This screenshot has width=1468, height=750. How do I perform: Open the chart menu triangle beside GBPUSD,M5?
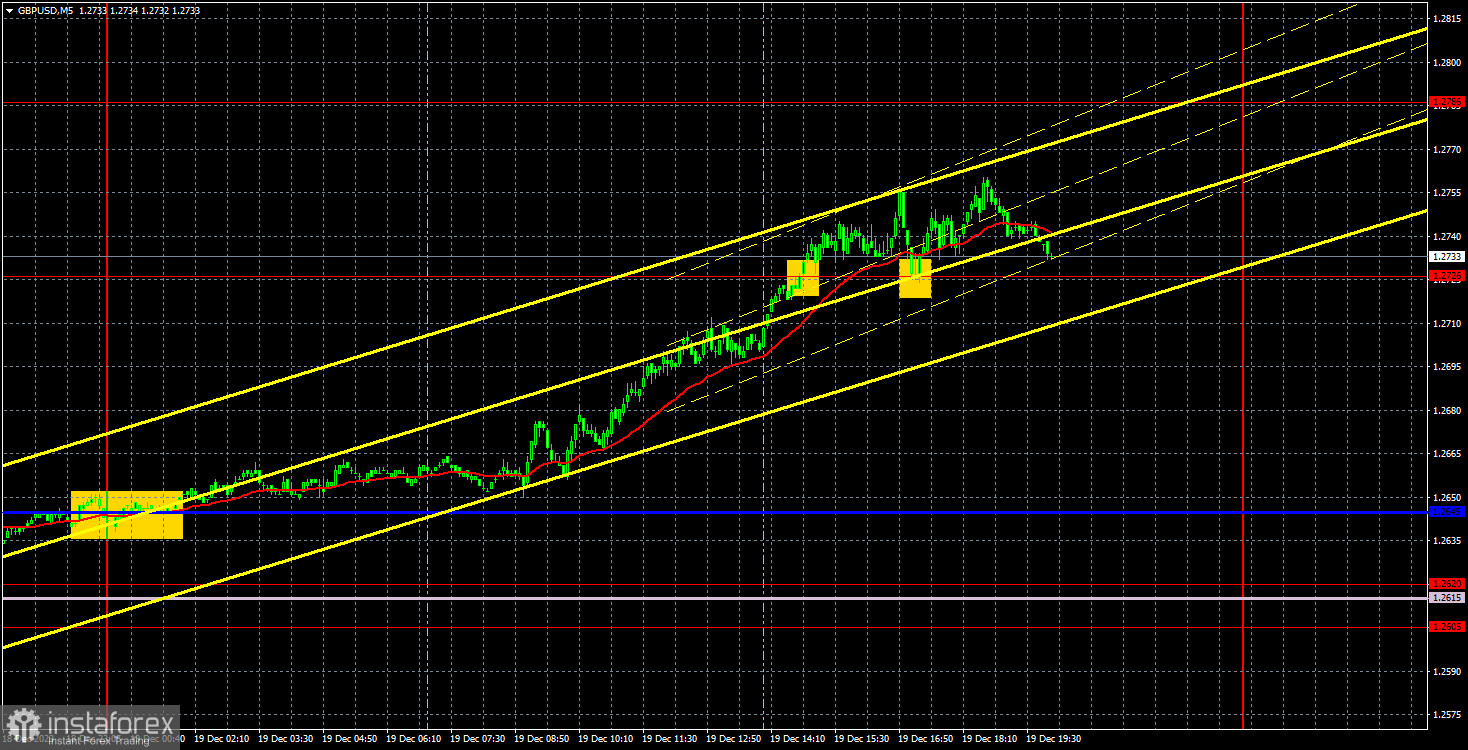coord(9,10)
